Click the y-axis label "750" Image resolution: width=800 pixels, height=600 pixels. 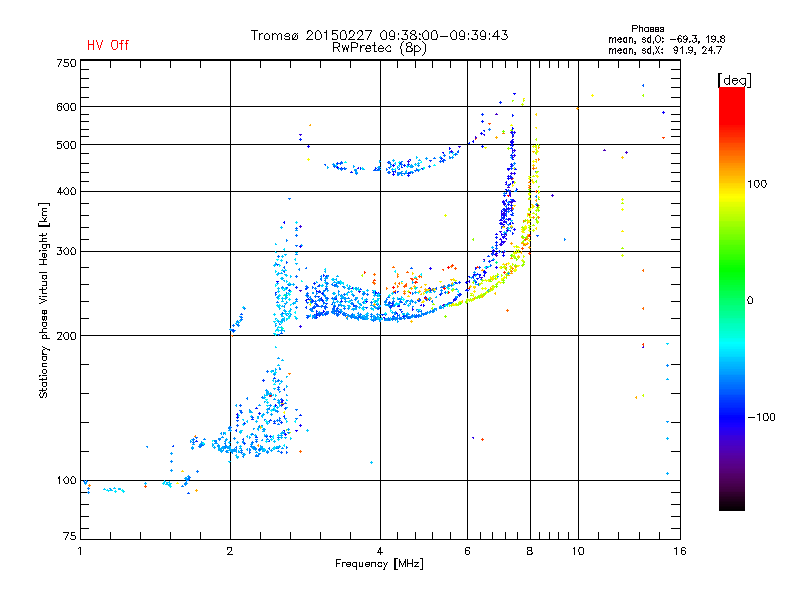click(66, 63)
